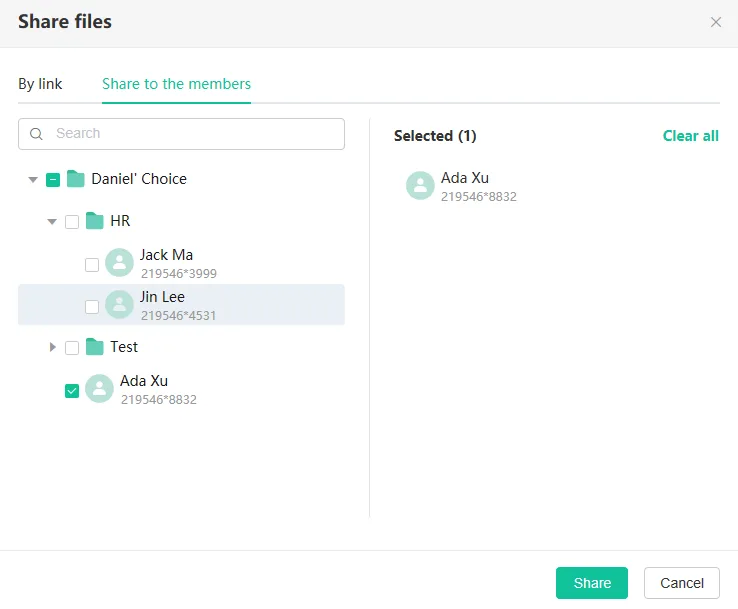Viewport: 738px width, 609px height.
Task: Check the Jin Lee checkbox
Action: tap(92, 306)
